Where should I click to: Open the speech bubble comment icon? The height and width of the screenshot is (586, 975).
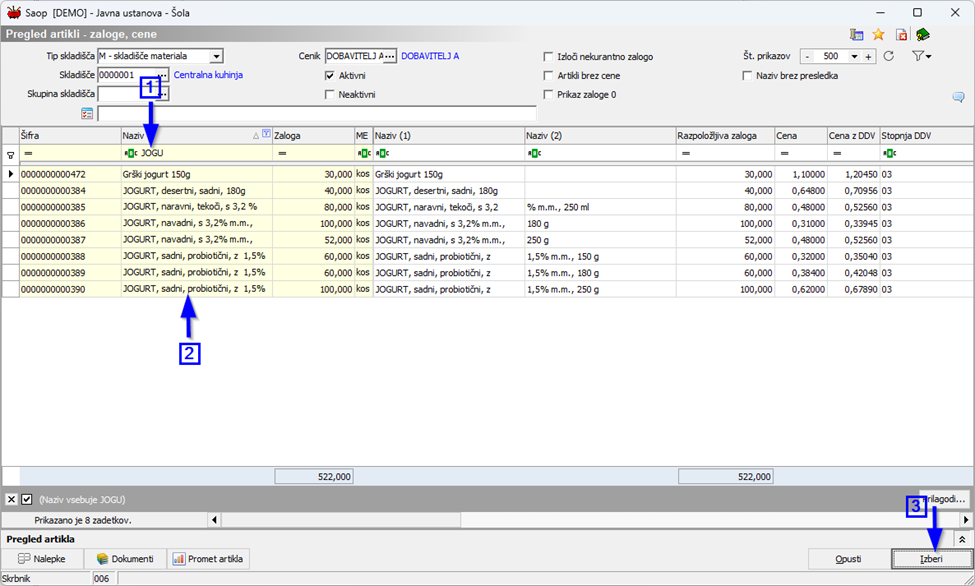[x=958, y=97]
